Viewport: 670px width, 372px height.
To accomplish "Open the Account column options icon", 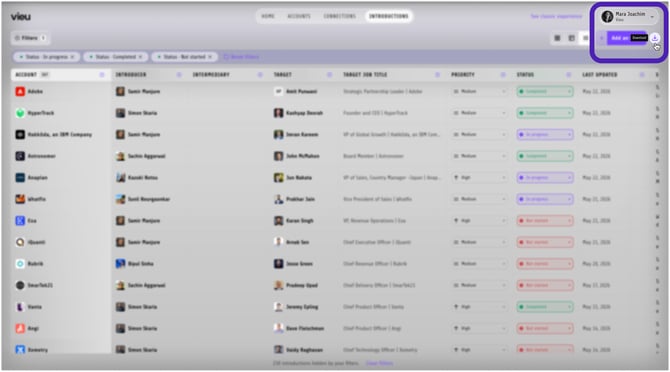I will (102, 75).
